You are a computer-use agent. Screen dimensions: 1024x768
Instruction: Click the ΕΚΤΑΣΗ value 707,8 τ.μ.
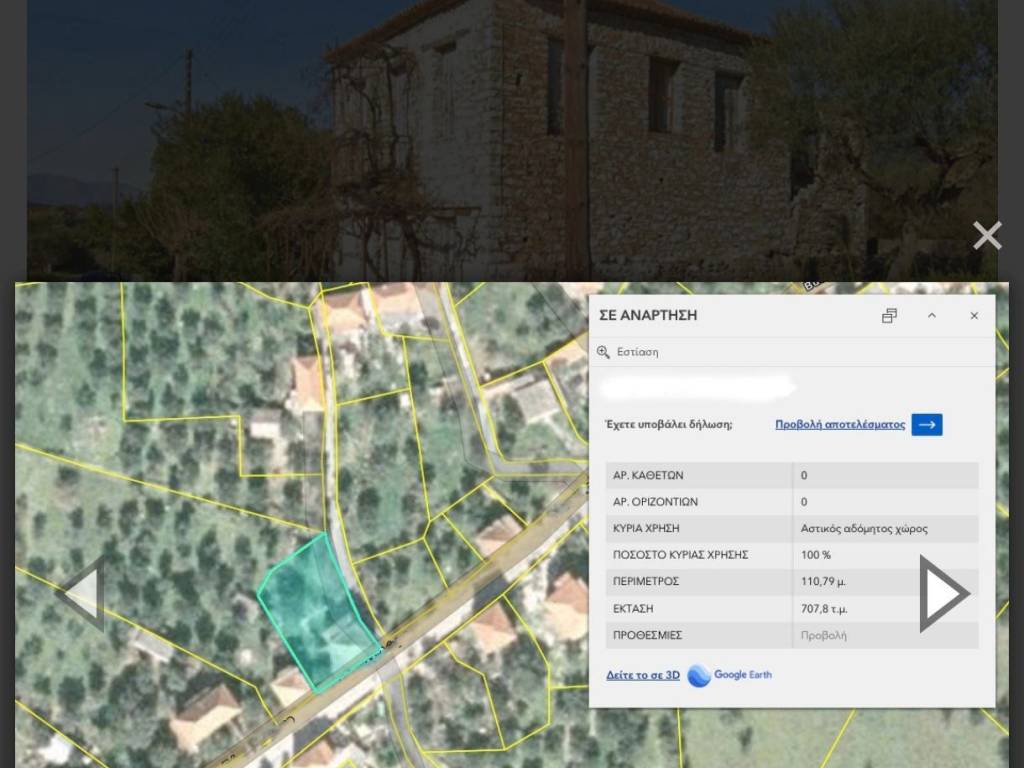point(825,608)
